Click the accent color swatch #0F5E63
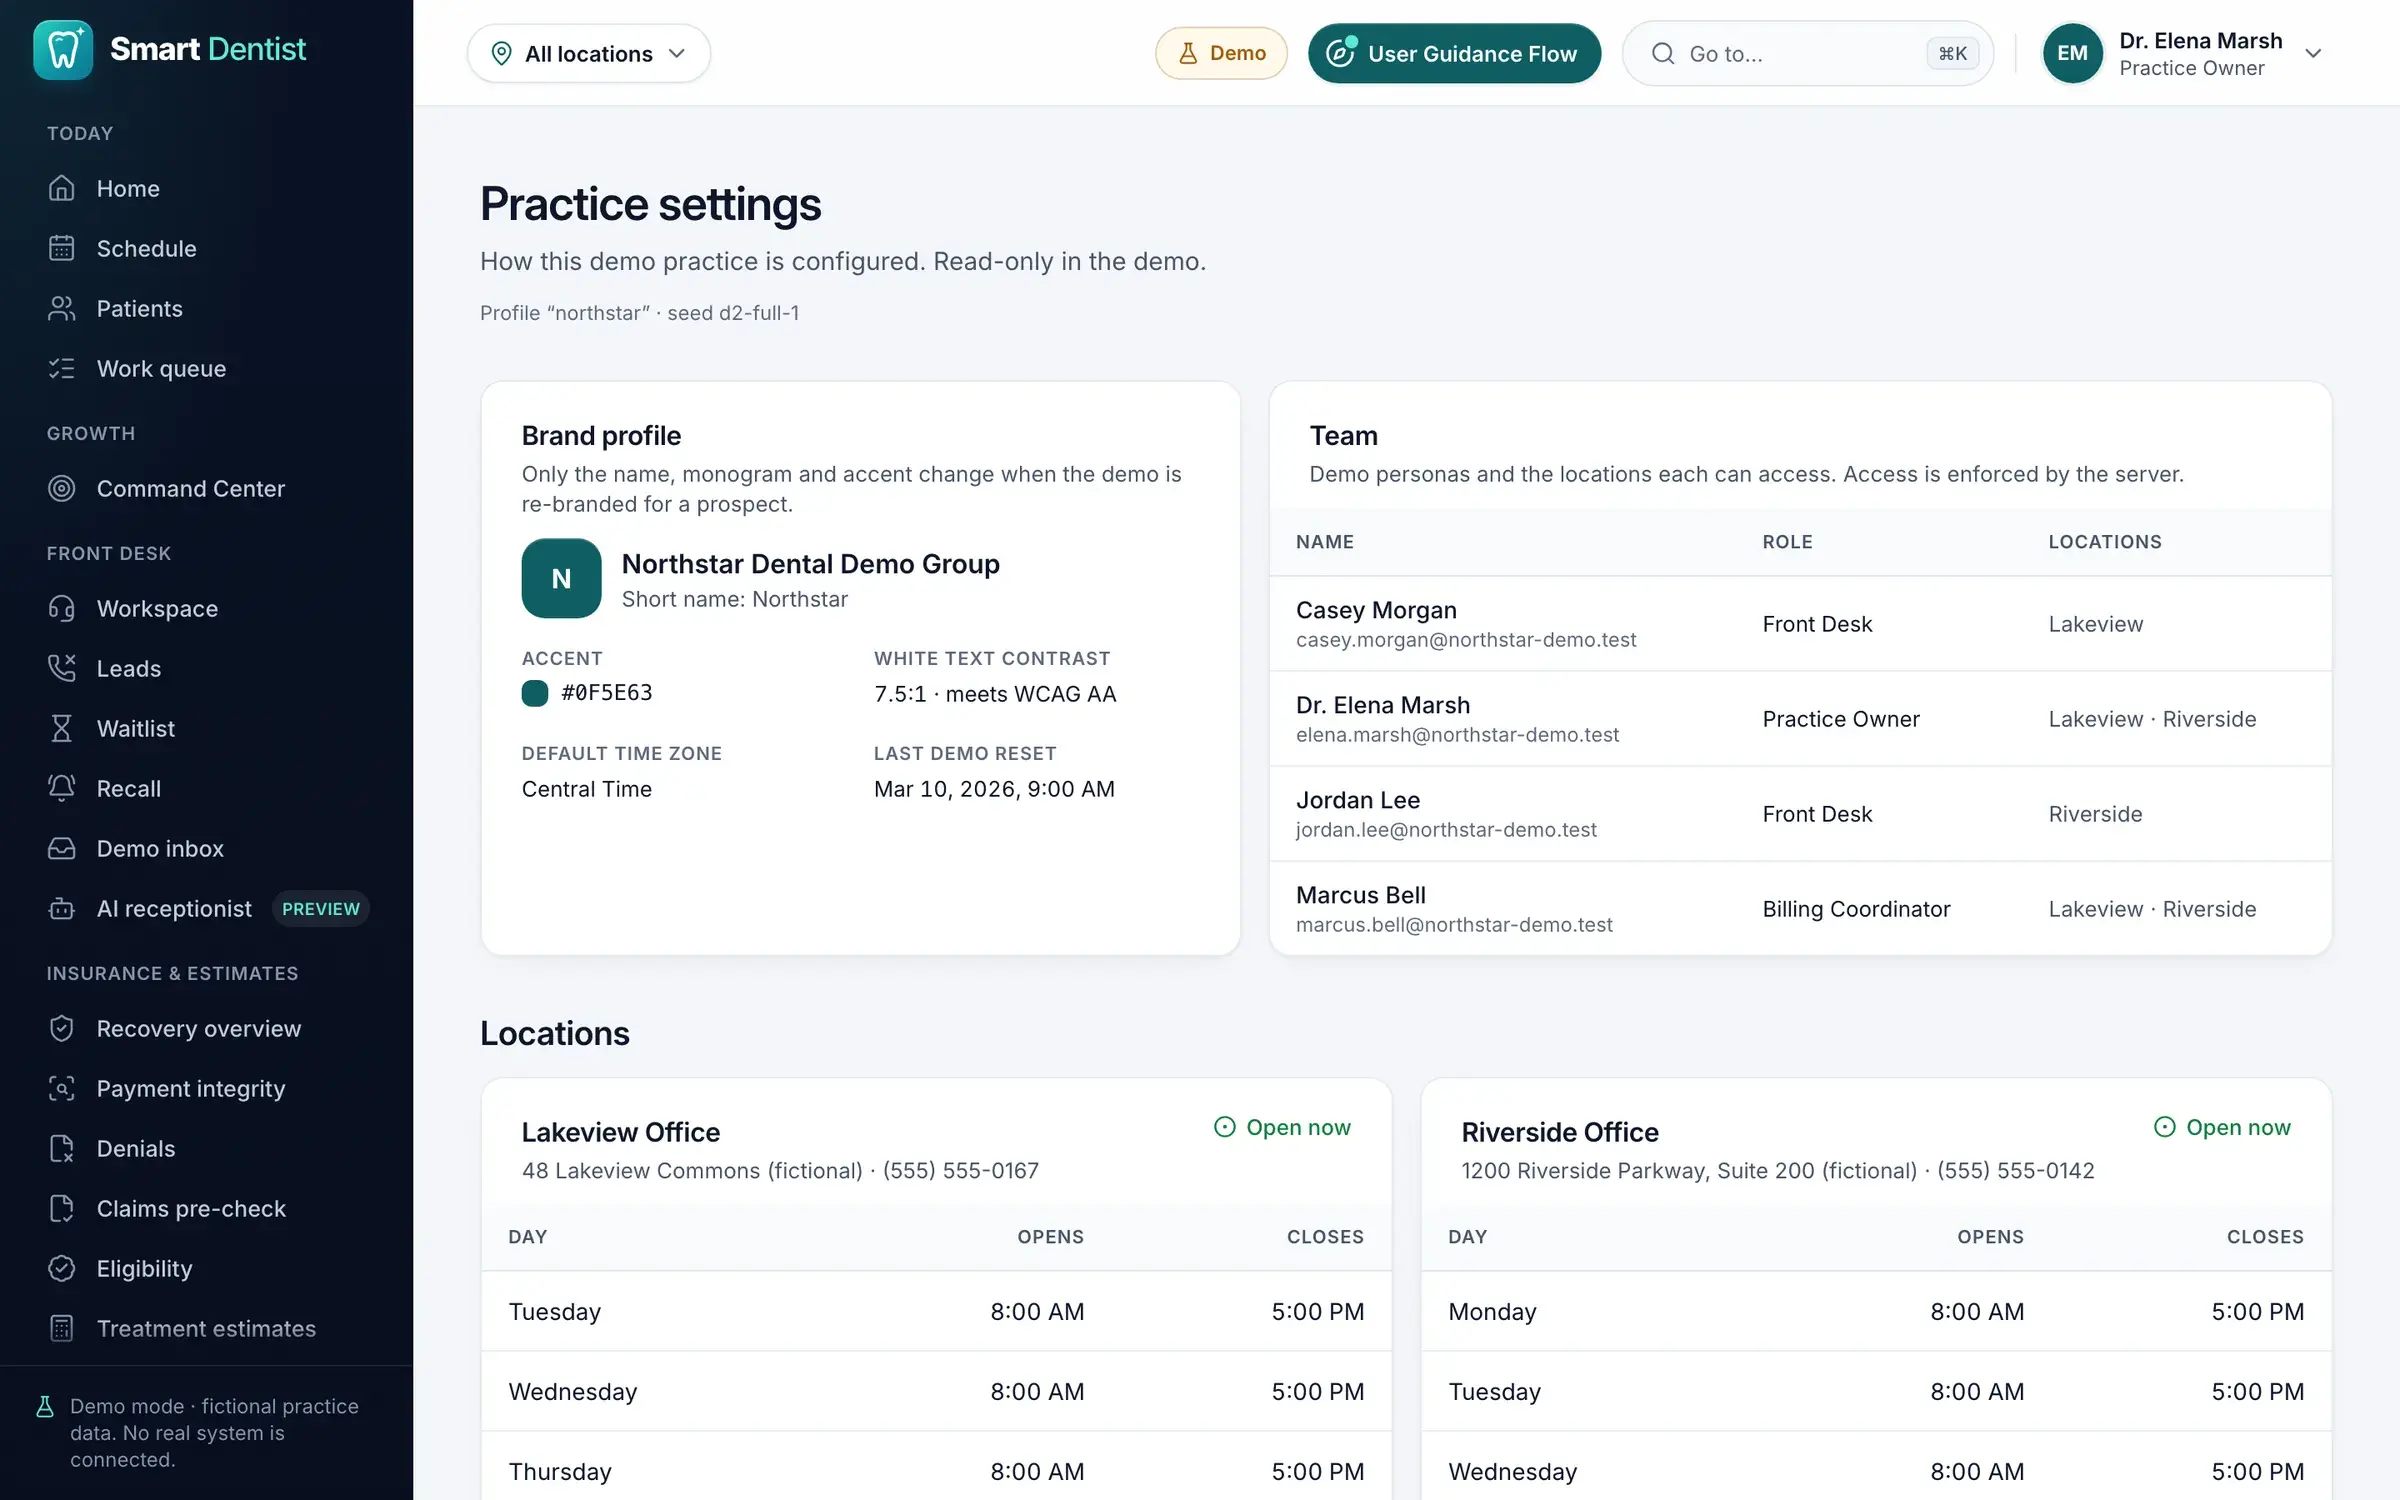This screenshot has width=2400, height=1500. point(535,693)
